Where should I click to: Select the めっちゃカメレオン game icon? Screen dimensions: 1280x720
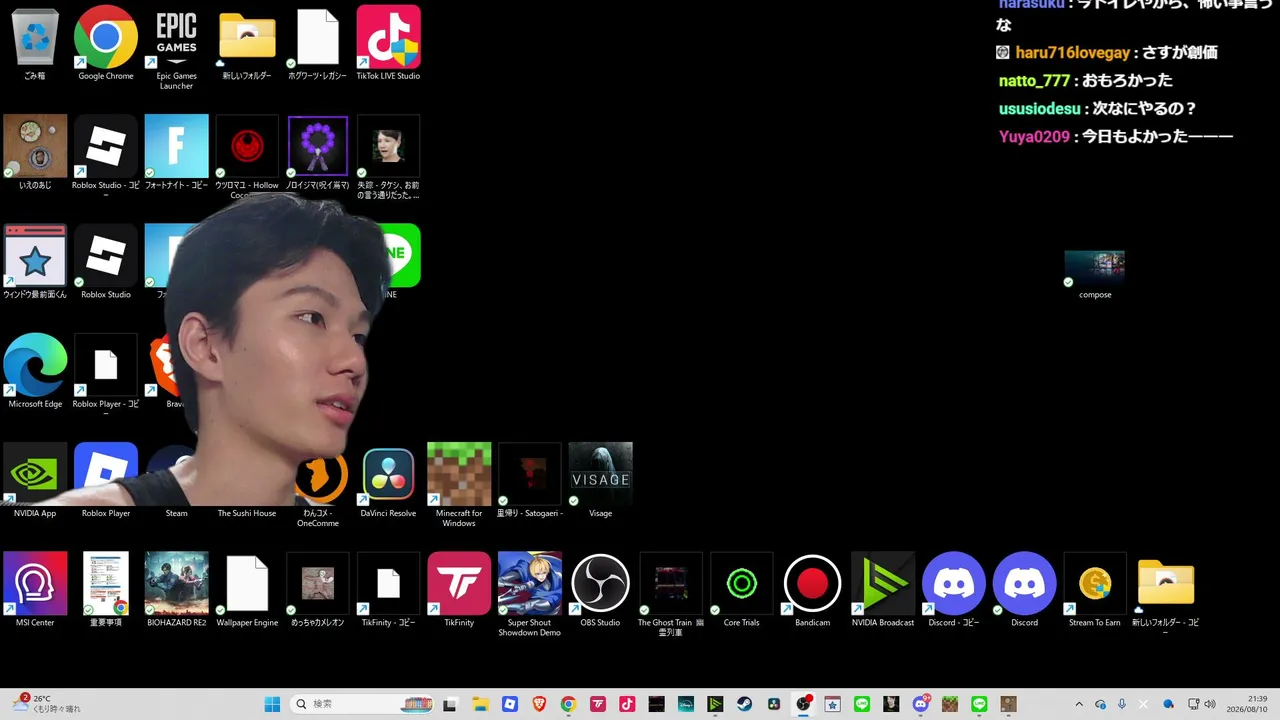point(318,590)
